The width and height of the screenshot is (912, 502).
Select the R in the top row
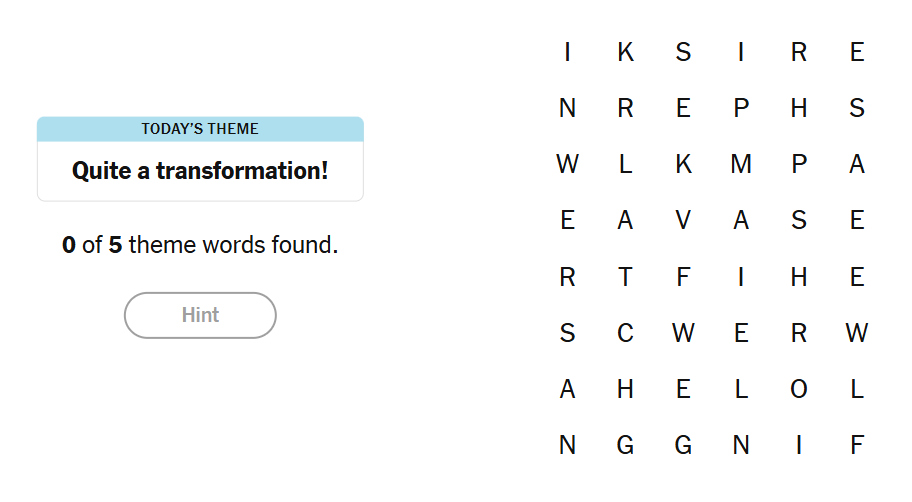(799, 52)
